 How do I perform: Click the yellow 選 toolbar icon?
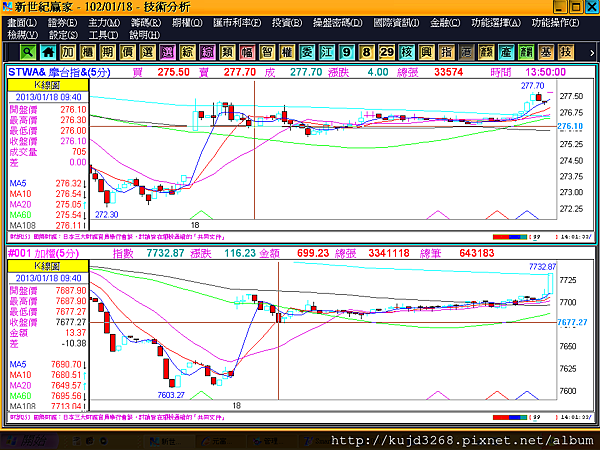pos(148,52)
